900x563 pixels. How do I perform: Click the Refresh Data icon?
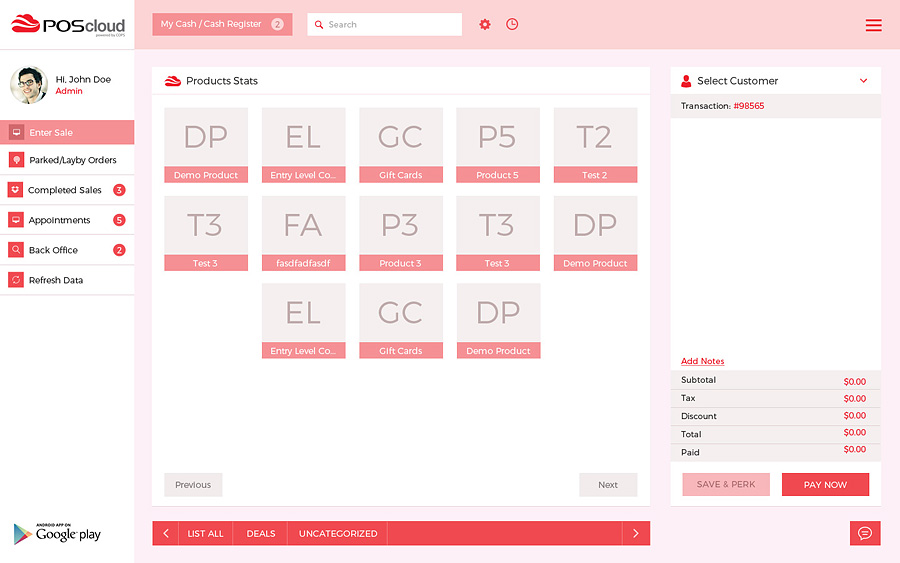[x=16, y=280]
